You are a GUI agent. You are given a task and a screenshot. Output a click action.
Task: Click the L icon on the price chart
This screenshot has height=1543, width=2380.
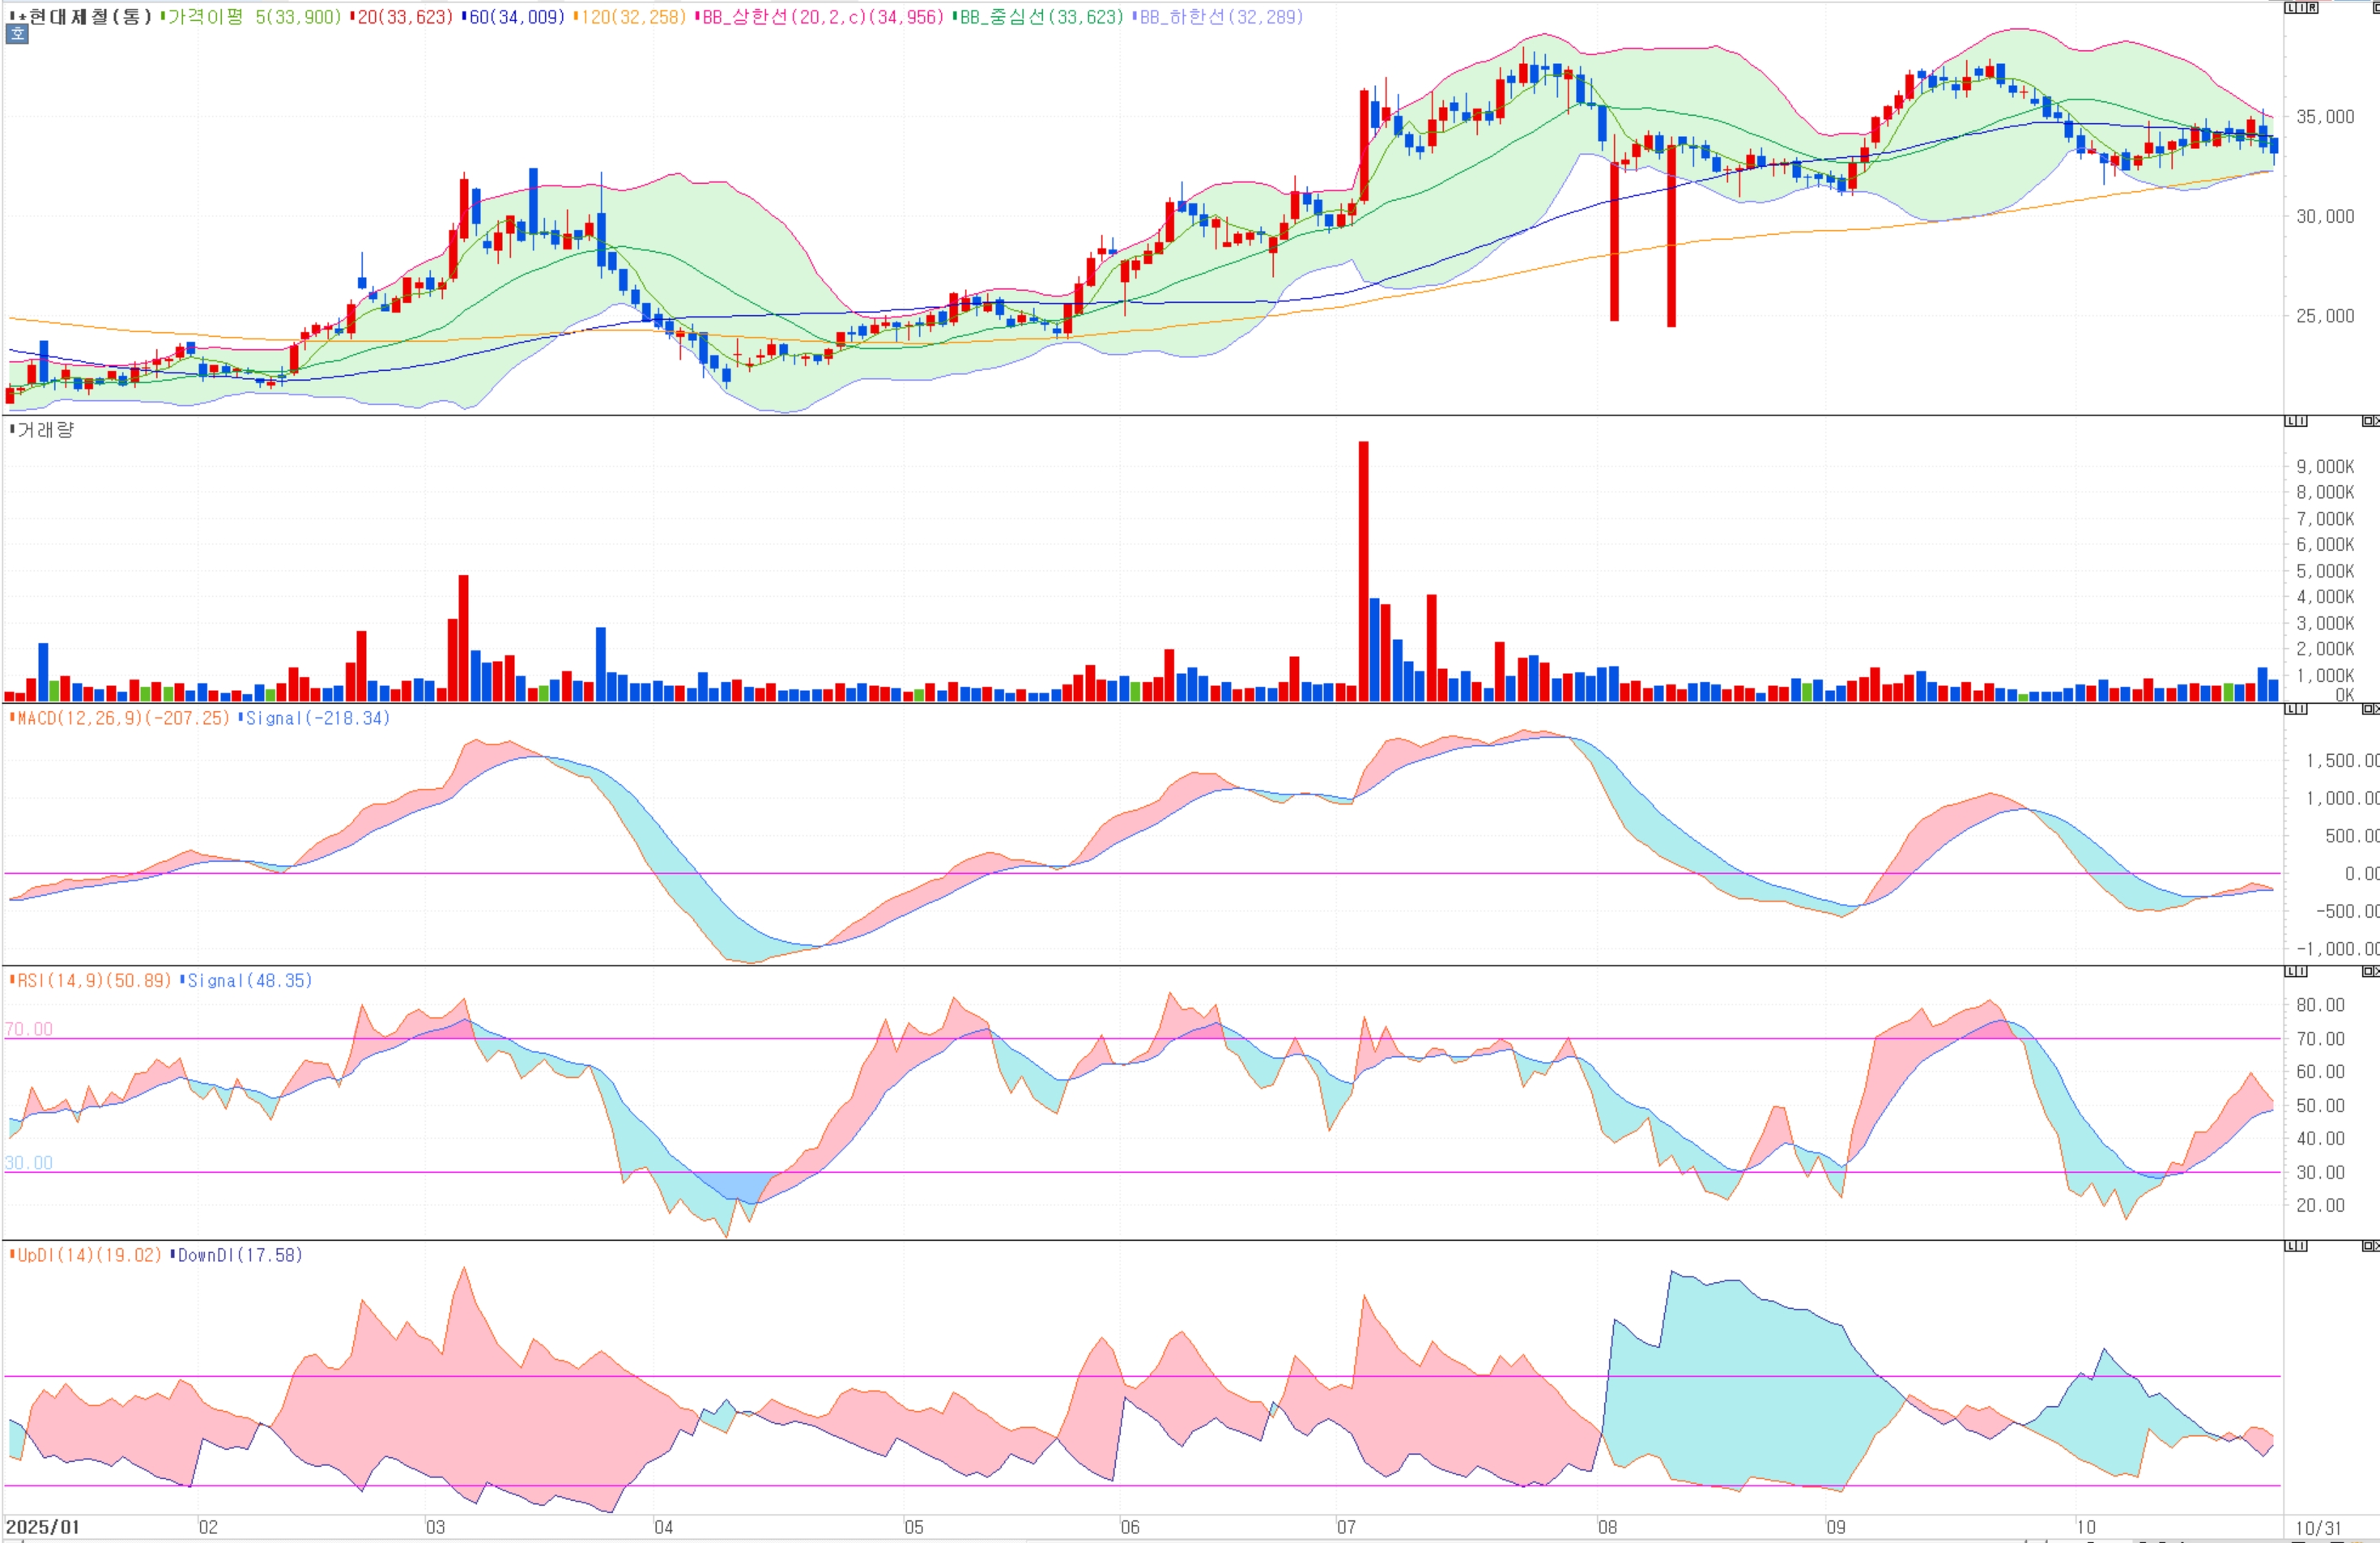pos(2291,8)
